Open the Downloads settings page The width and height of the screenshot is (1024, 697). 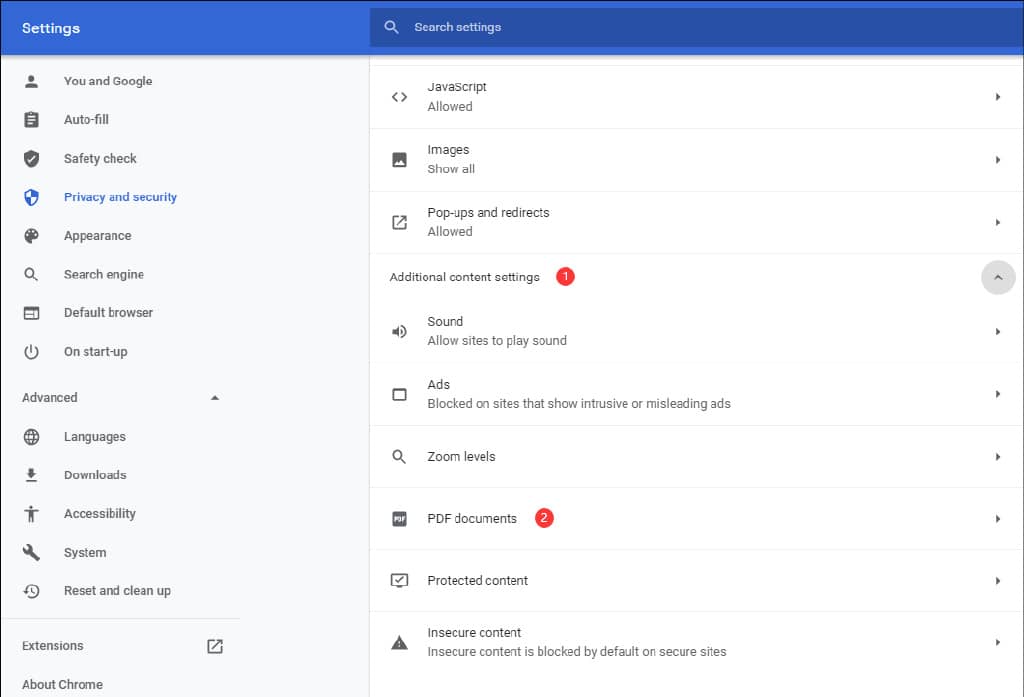[97, 474]
